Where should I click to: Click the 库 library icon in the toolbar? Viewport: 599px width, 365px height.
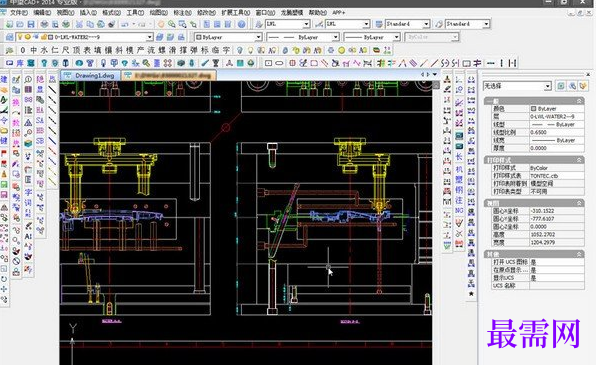point(20,63)
